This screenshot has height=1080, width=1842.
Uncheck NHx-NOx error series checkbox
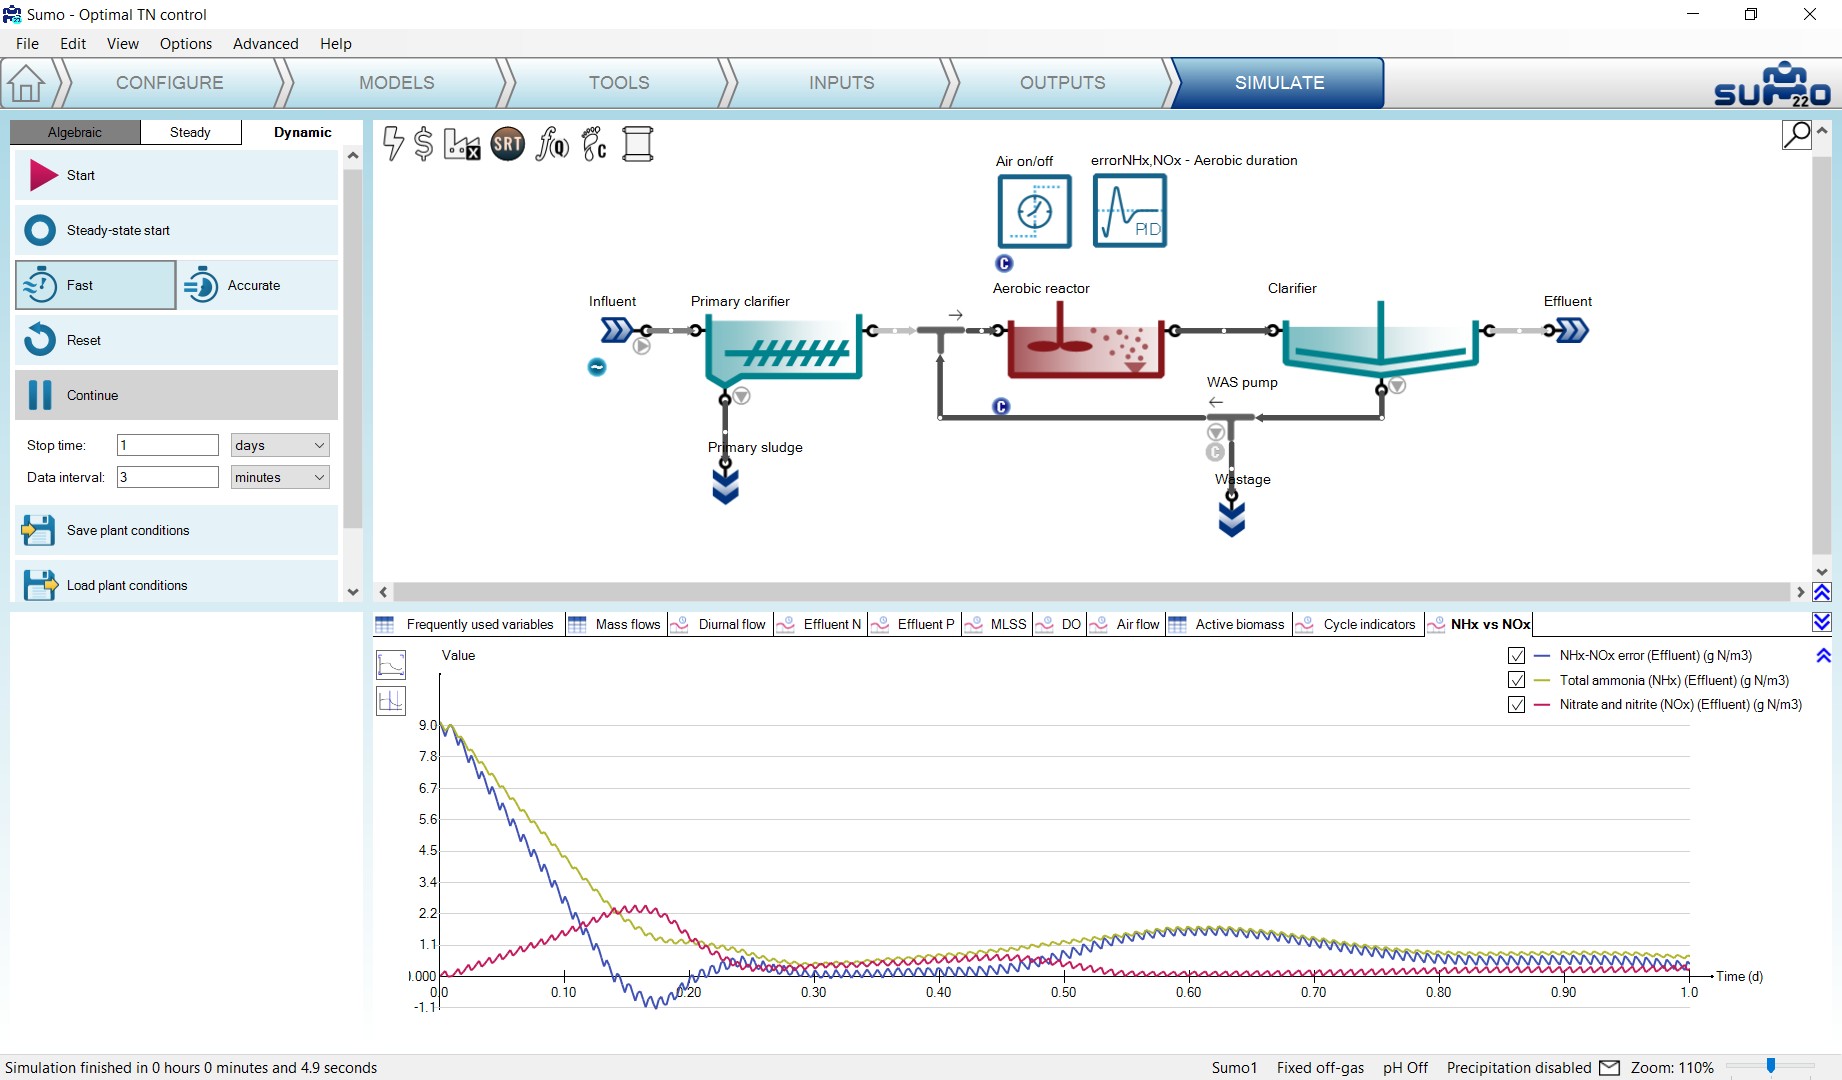point(1516,656)
